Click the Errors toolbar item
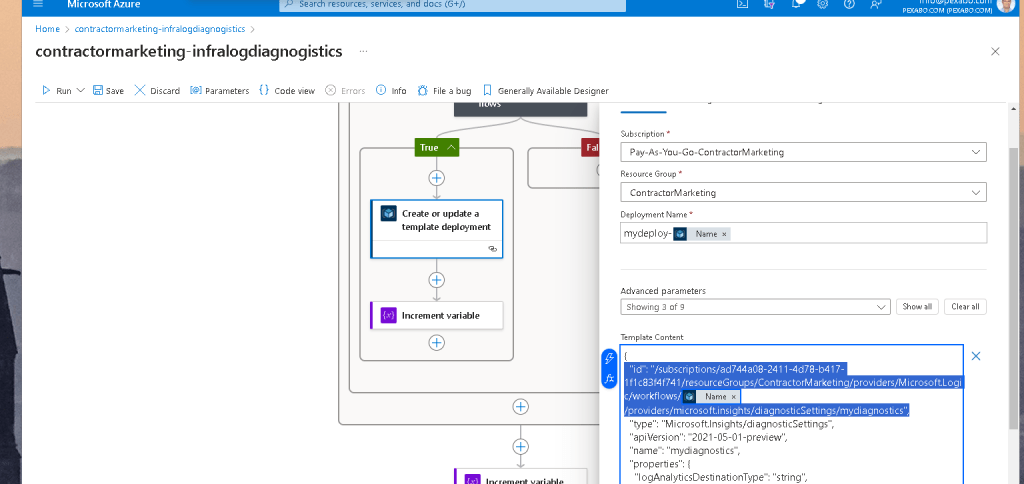 click(345, 91)
